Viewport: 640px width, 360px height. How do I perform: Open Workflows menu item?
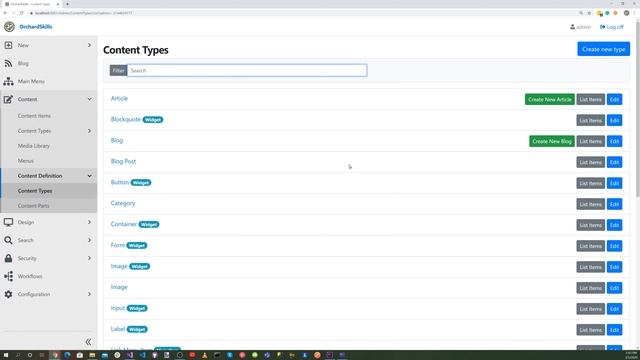pyautogui.click(x=30, y=276)
